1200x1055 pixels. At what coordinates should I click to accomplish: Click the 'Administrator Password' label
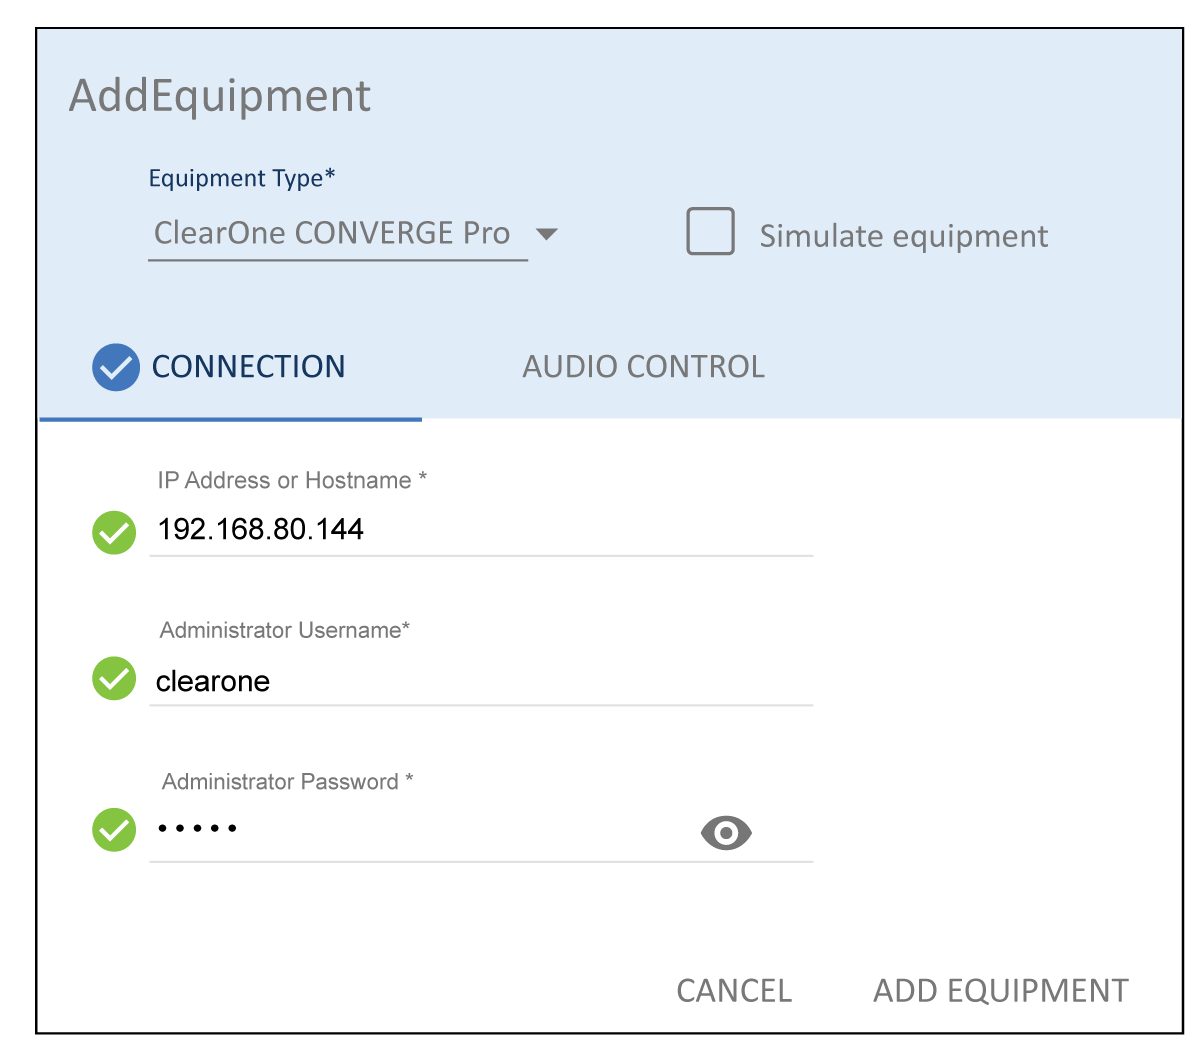[x=288, y=782]
